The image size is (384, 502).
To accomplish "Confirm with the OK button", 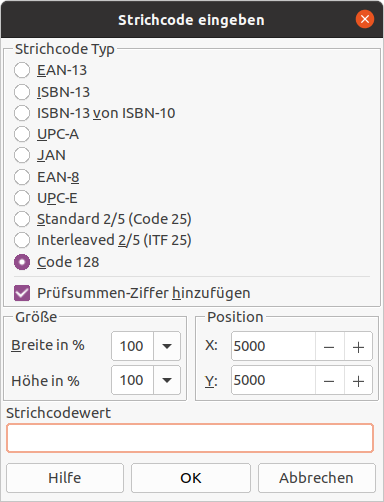I will pos(191,478).
